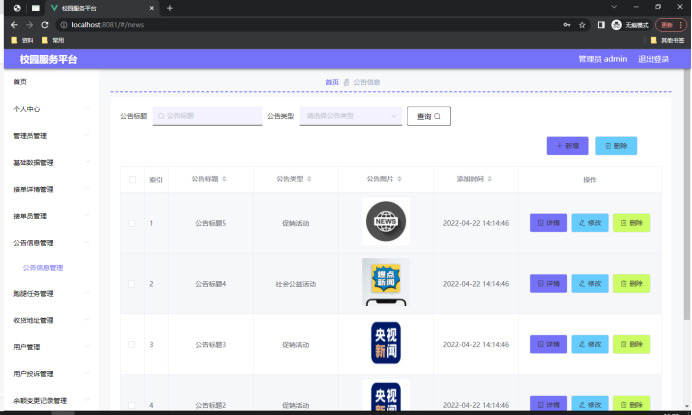Open the saved password key icon

[567, 25]
